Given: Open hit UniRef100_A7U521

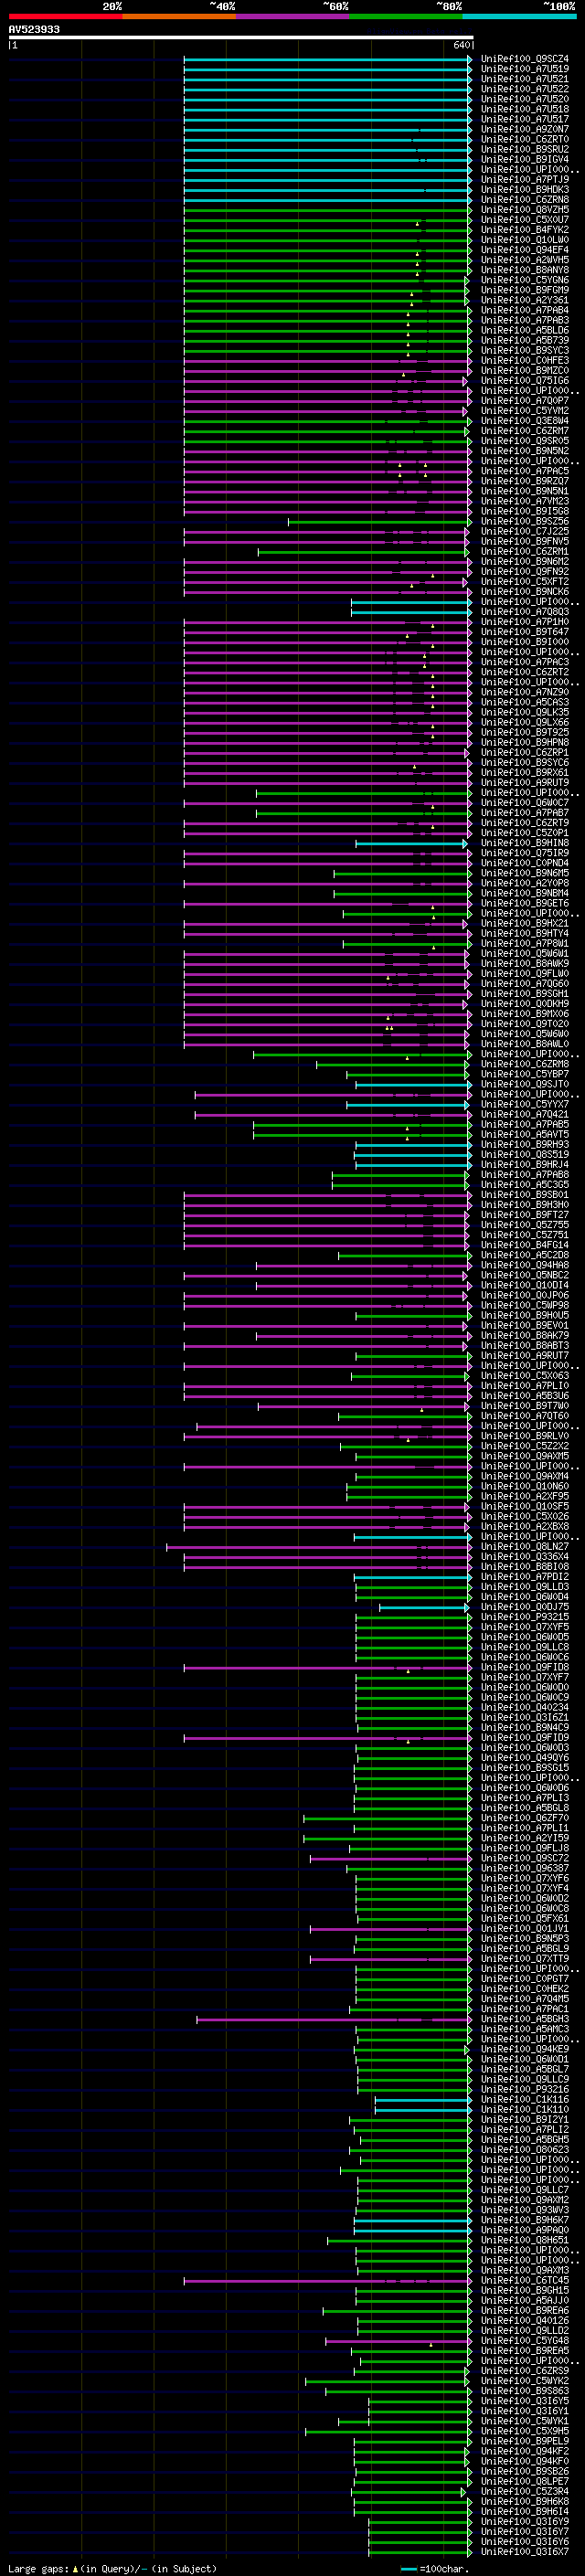Looking at the screenshot, I should point(524,79).
